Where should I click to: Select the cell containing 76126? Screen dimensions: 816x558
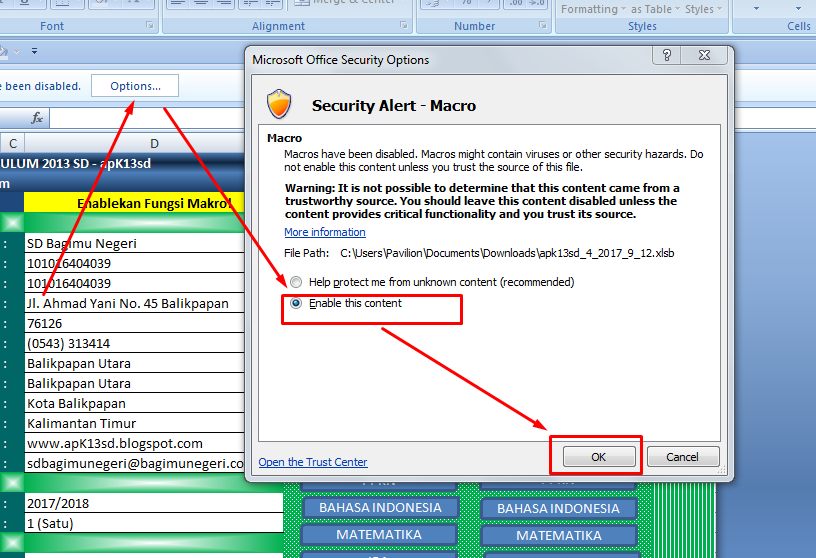[x=134, y=323]
